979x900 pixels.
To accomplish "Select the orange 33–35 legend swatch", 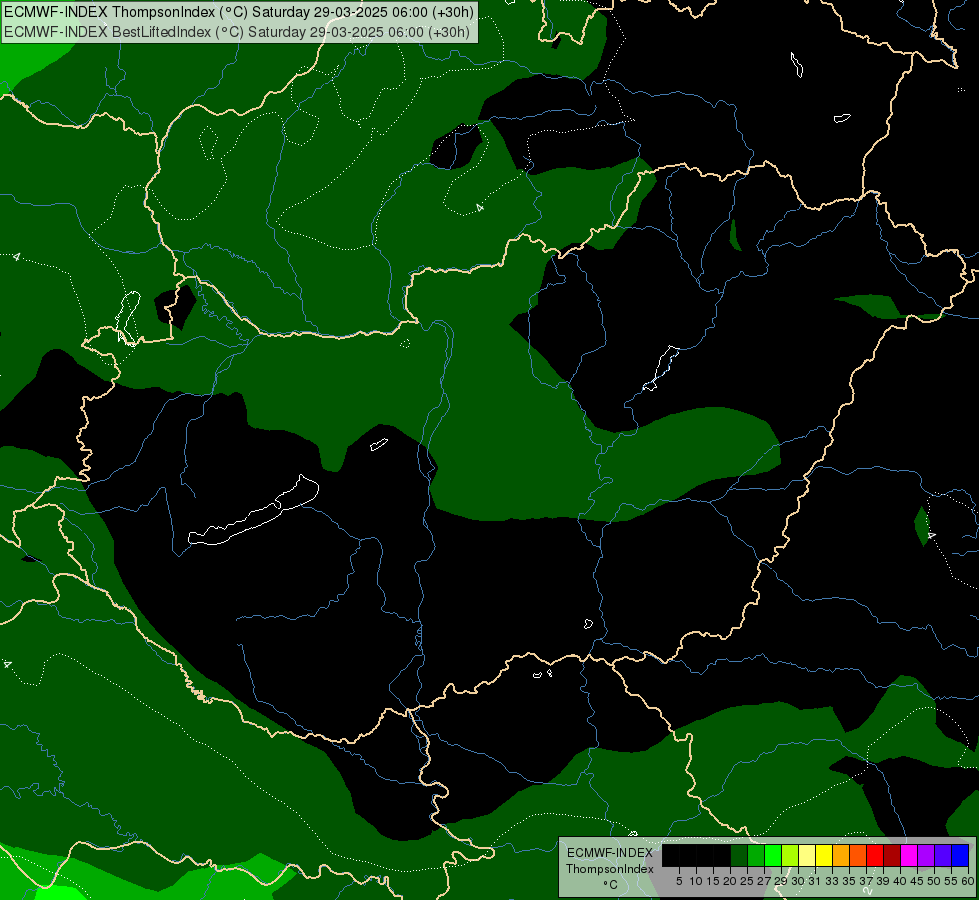I will pyautogui.click(x=841, y=856).
